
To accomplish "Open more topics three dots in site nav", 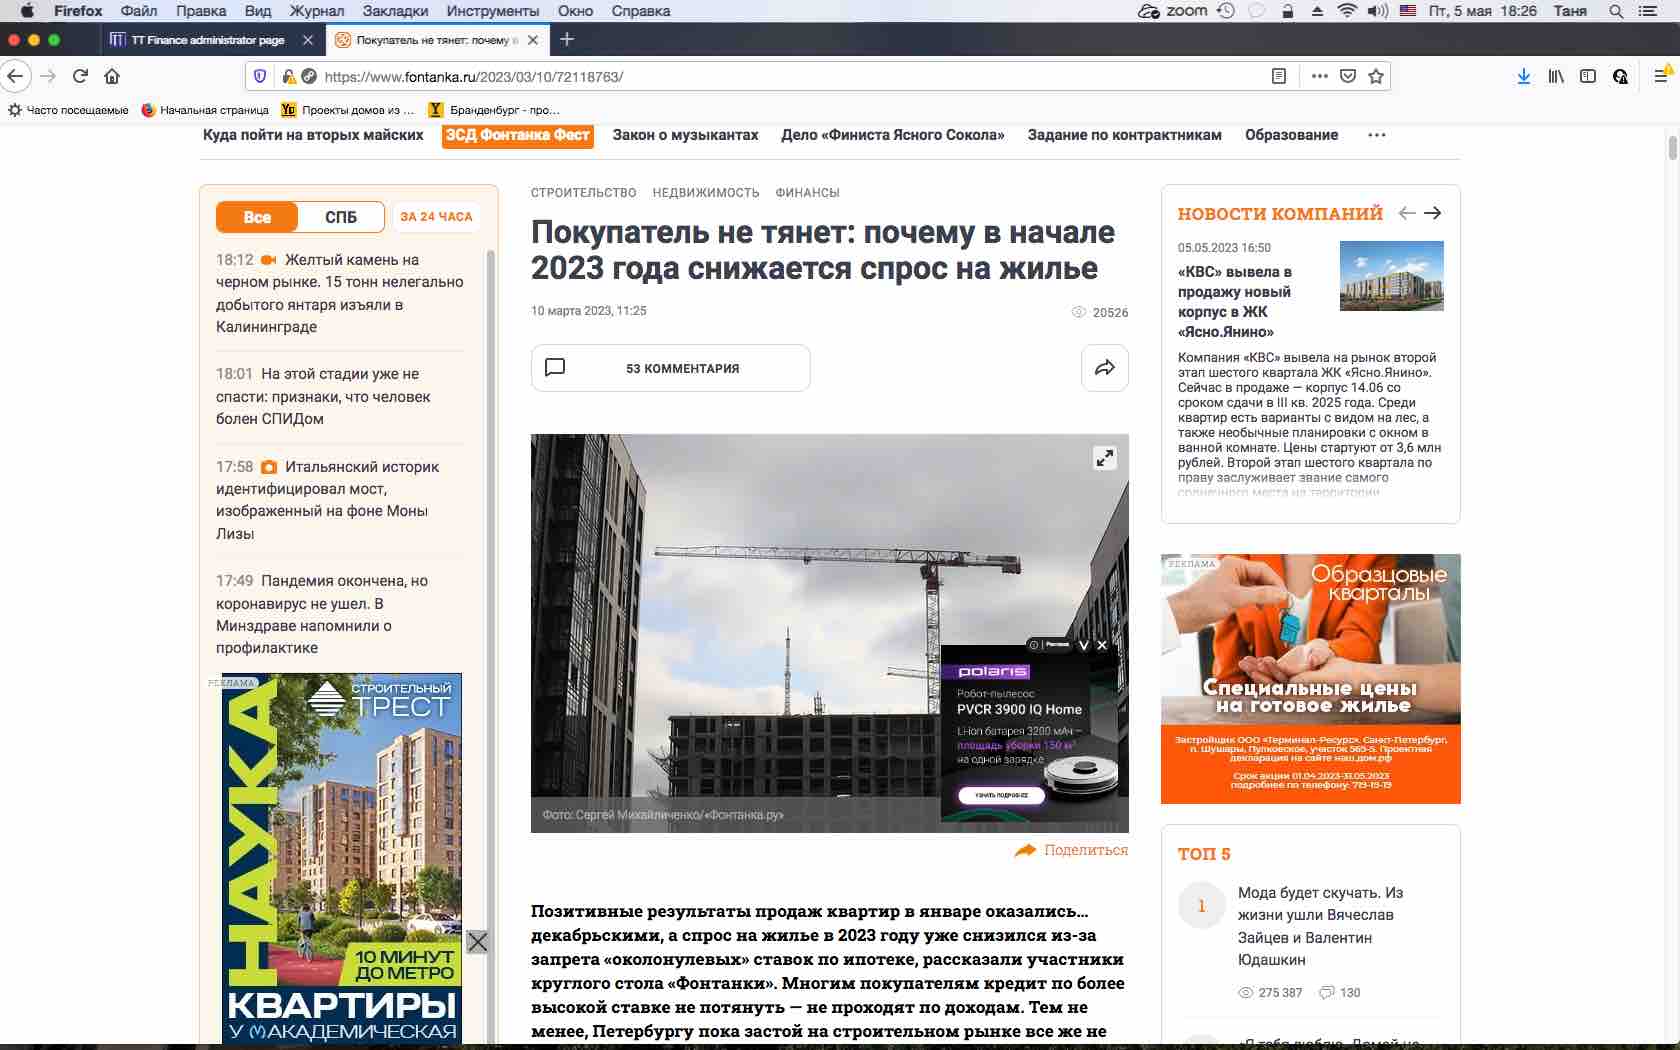I will (x=1377, y=135).
